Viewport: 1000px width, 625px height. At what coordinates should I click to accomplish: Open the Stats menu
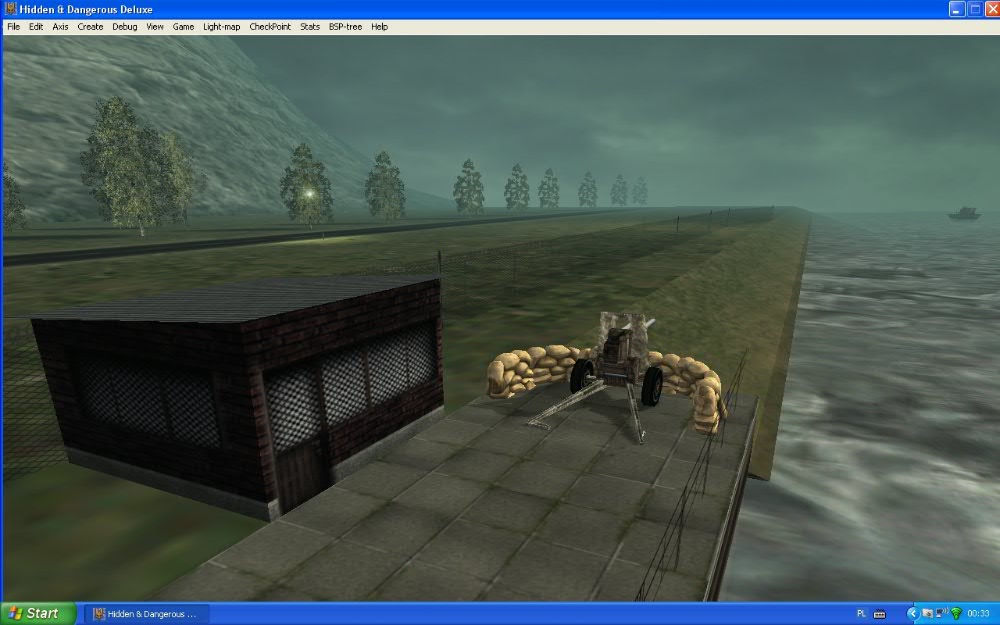click(x=310, y=27)
